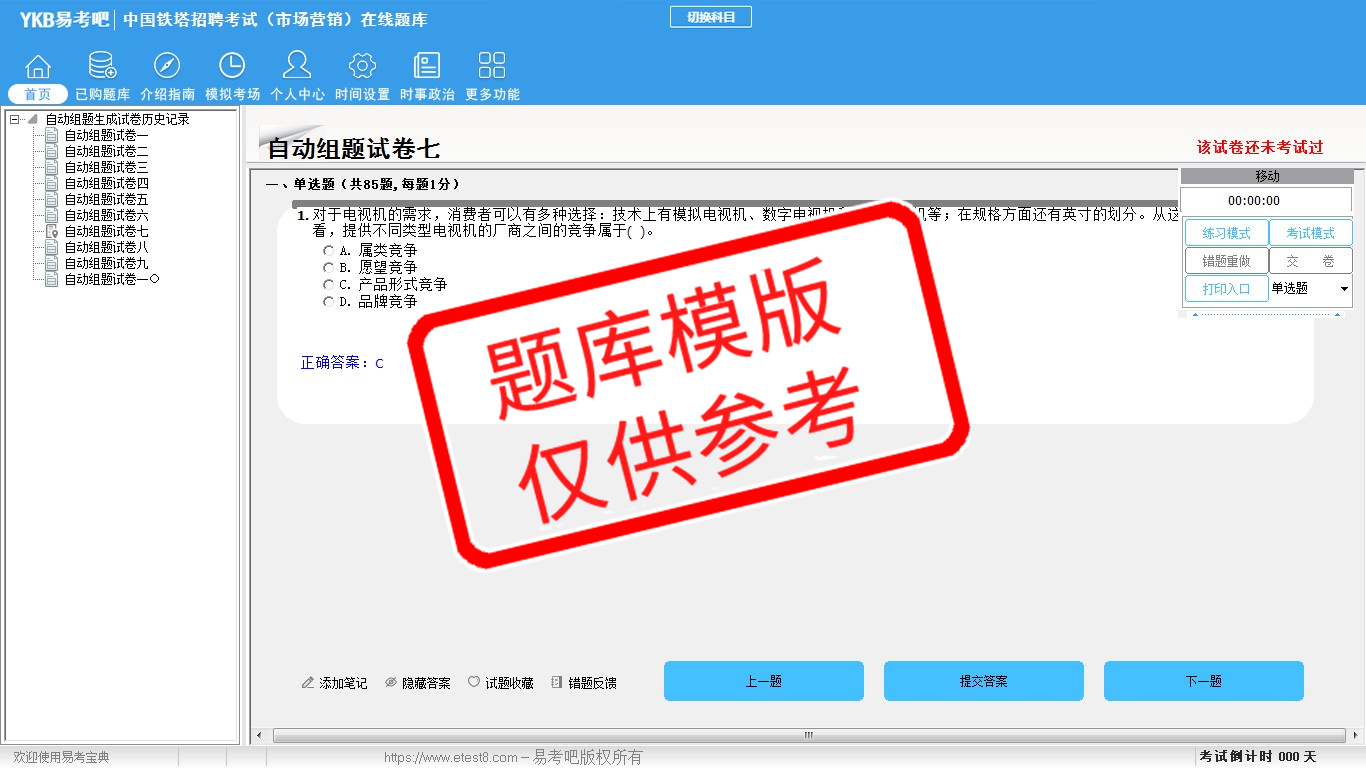This screenshot has height=768, width=1366.
Task: Click the etest8.com link in status bar
Action: click(x=513, y=757)
